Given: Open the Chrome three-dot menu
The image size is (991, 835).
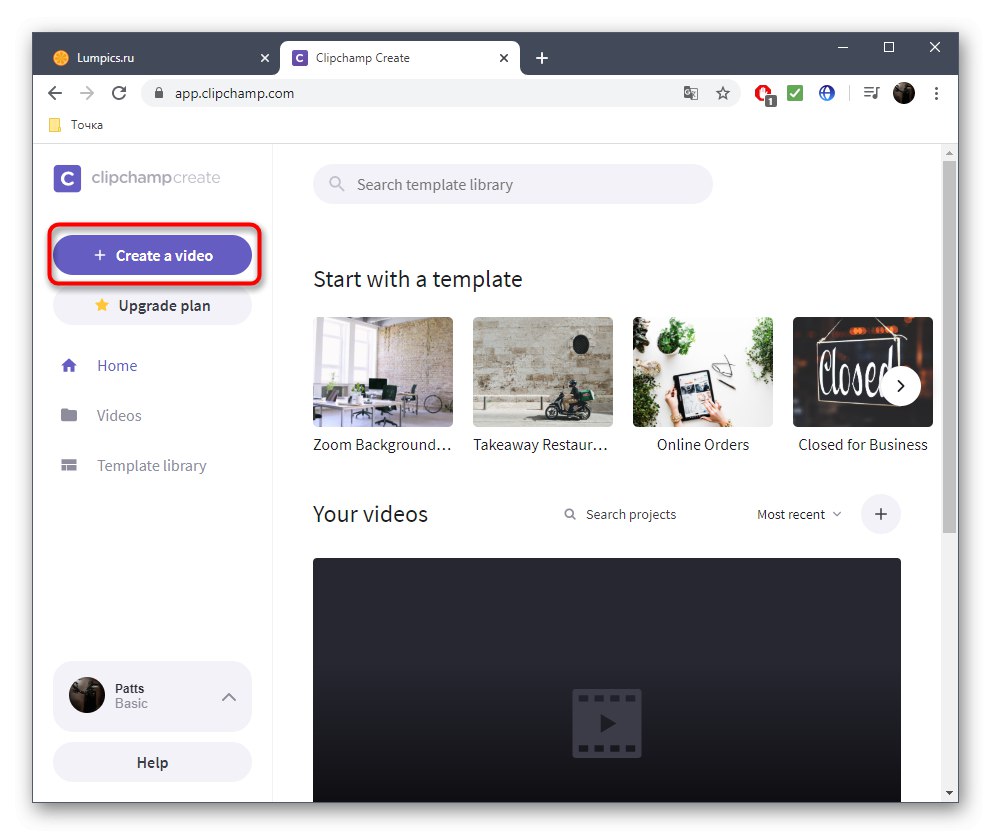Looking at the screenshot, I should pos(936,92).
